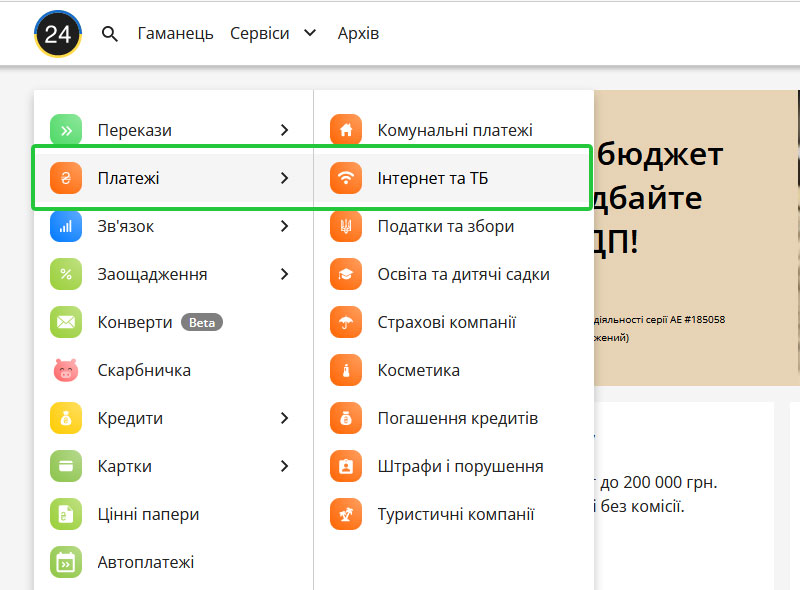This screenshot has width=800, height=590.
Task: Click the yellow Кредити money bag icon
Action: 66,418
